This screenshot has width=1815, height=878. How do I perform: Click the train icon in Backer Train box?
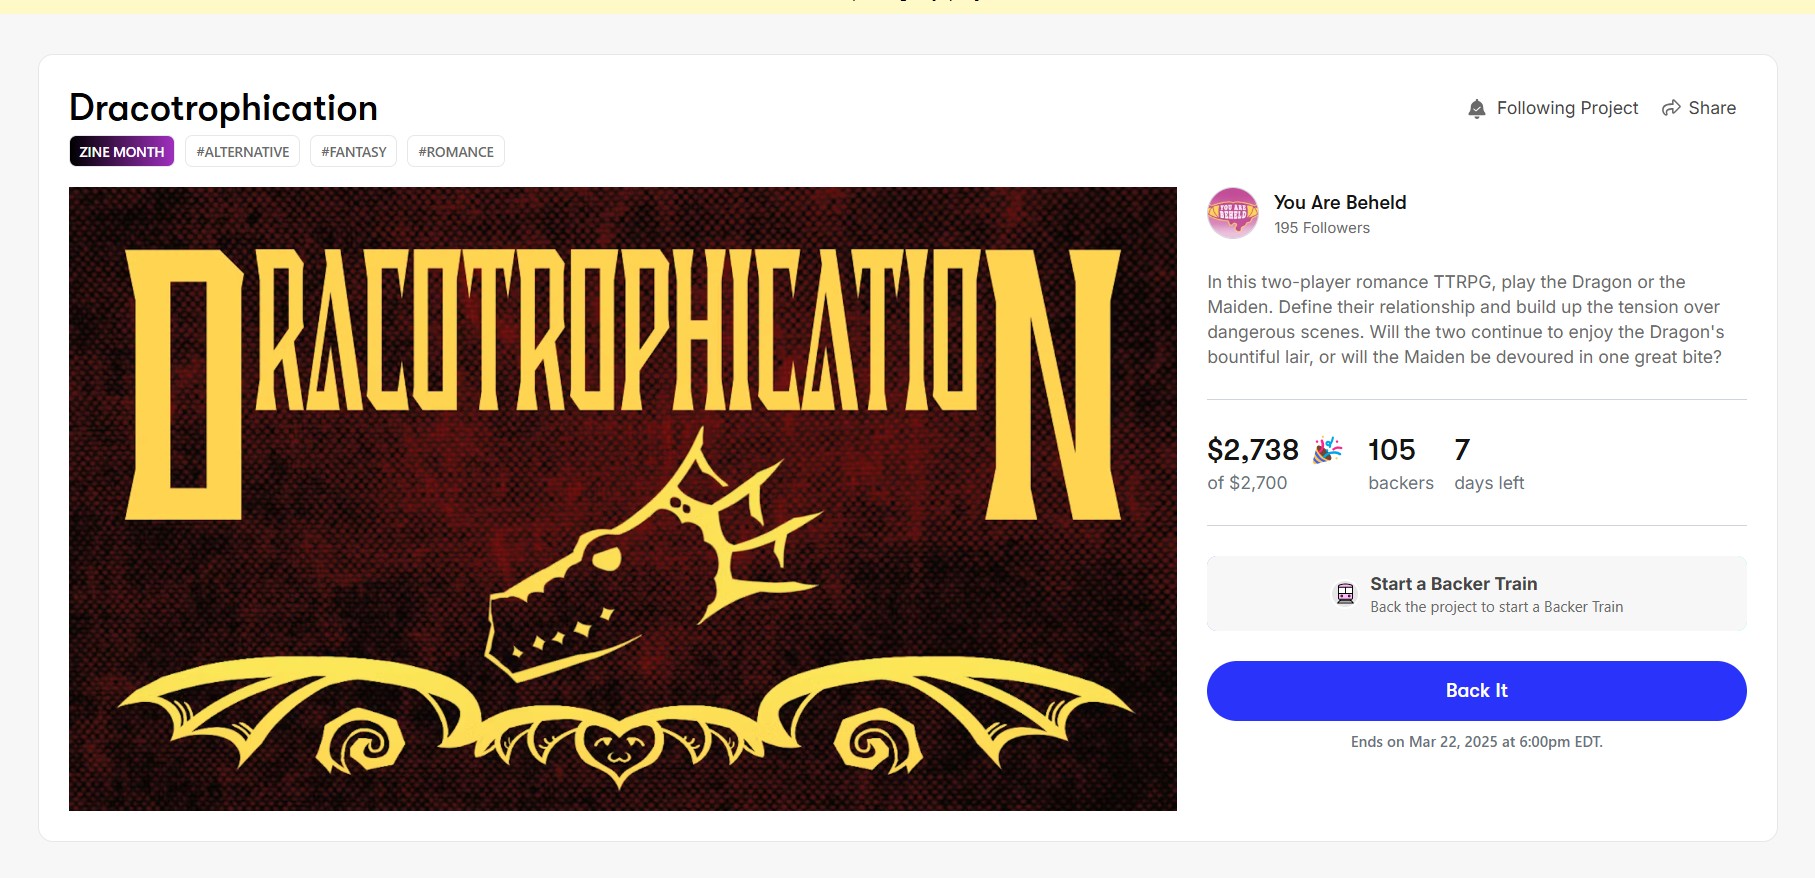pos(1346,594)
